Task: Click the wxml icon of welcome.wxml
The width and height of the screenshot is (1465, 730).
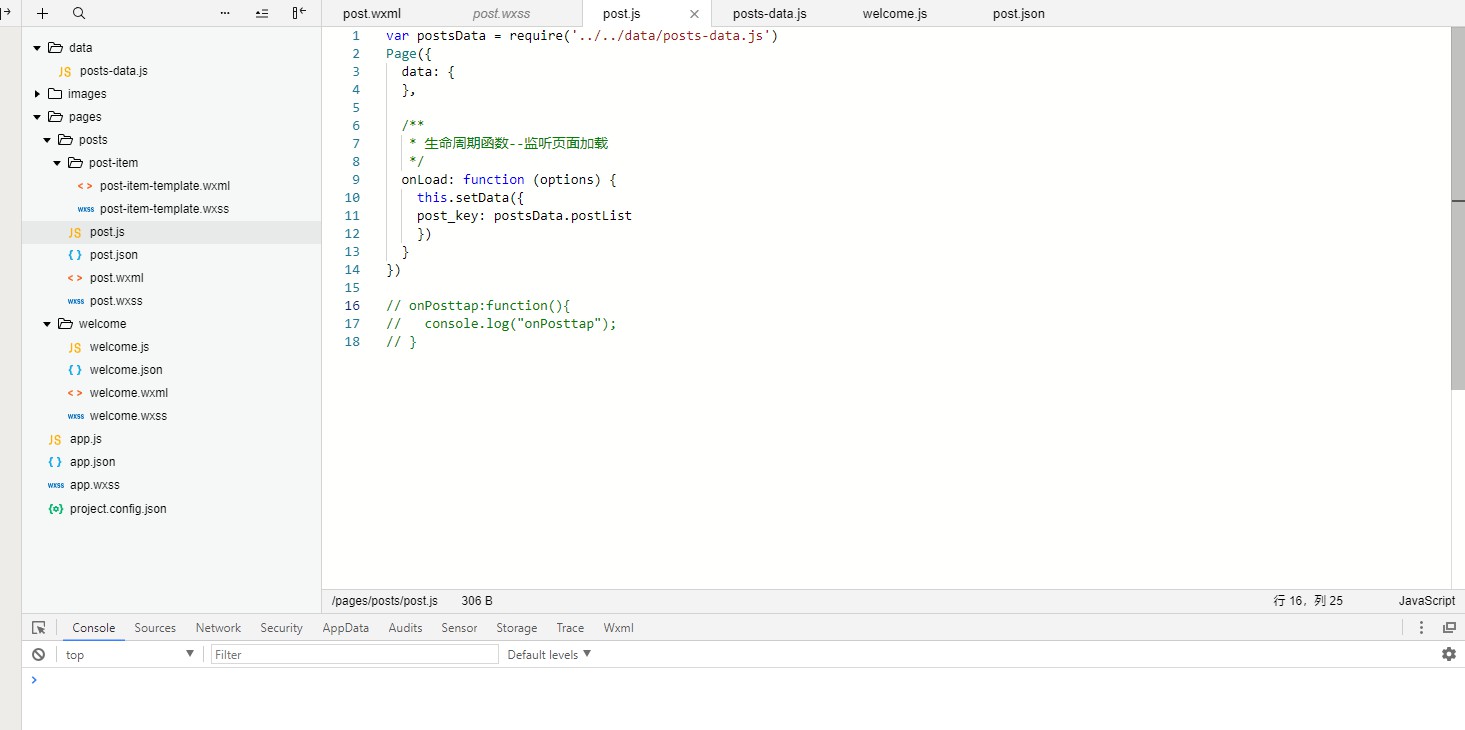Action: pyautogui.click(x=75, y=393)
